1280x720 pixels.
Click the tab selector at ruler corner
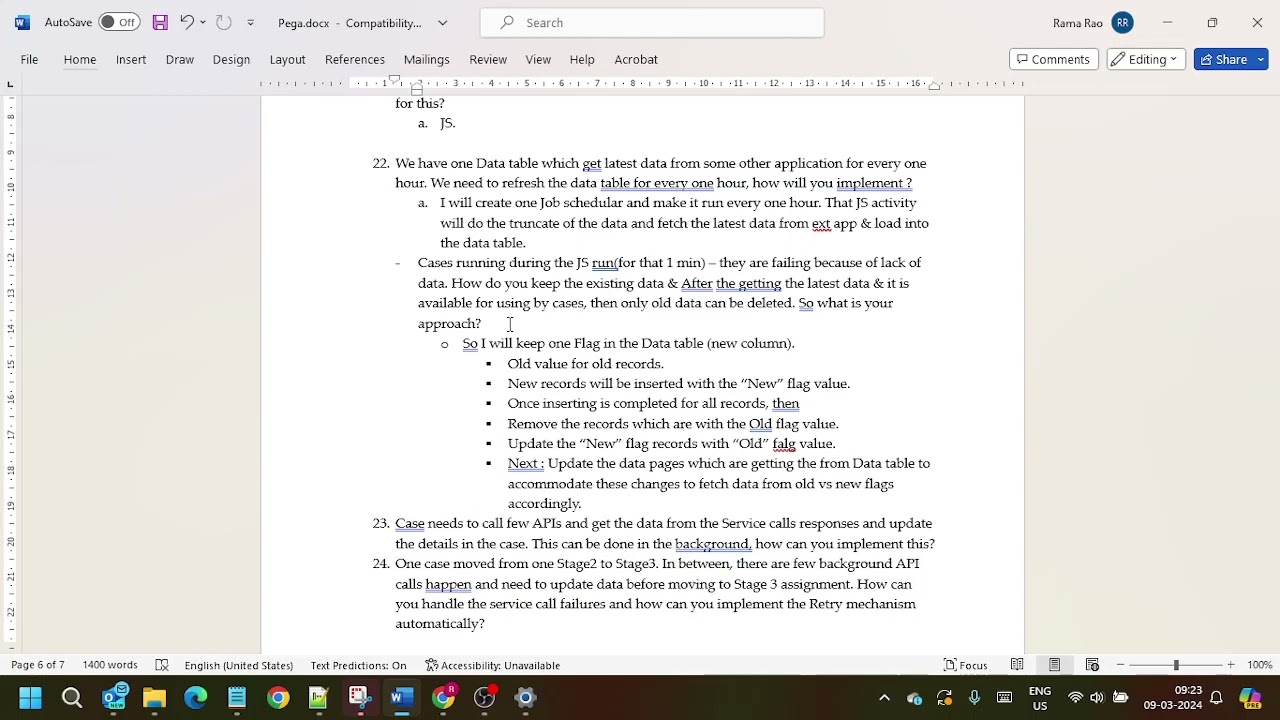(x=10, y=84)
